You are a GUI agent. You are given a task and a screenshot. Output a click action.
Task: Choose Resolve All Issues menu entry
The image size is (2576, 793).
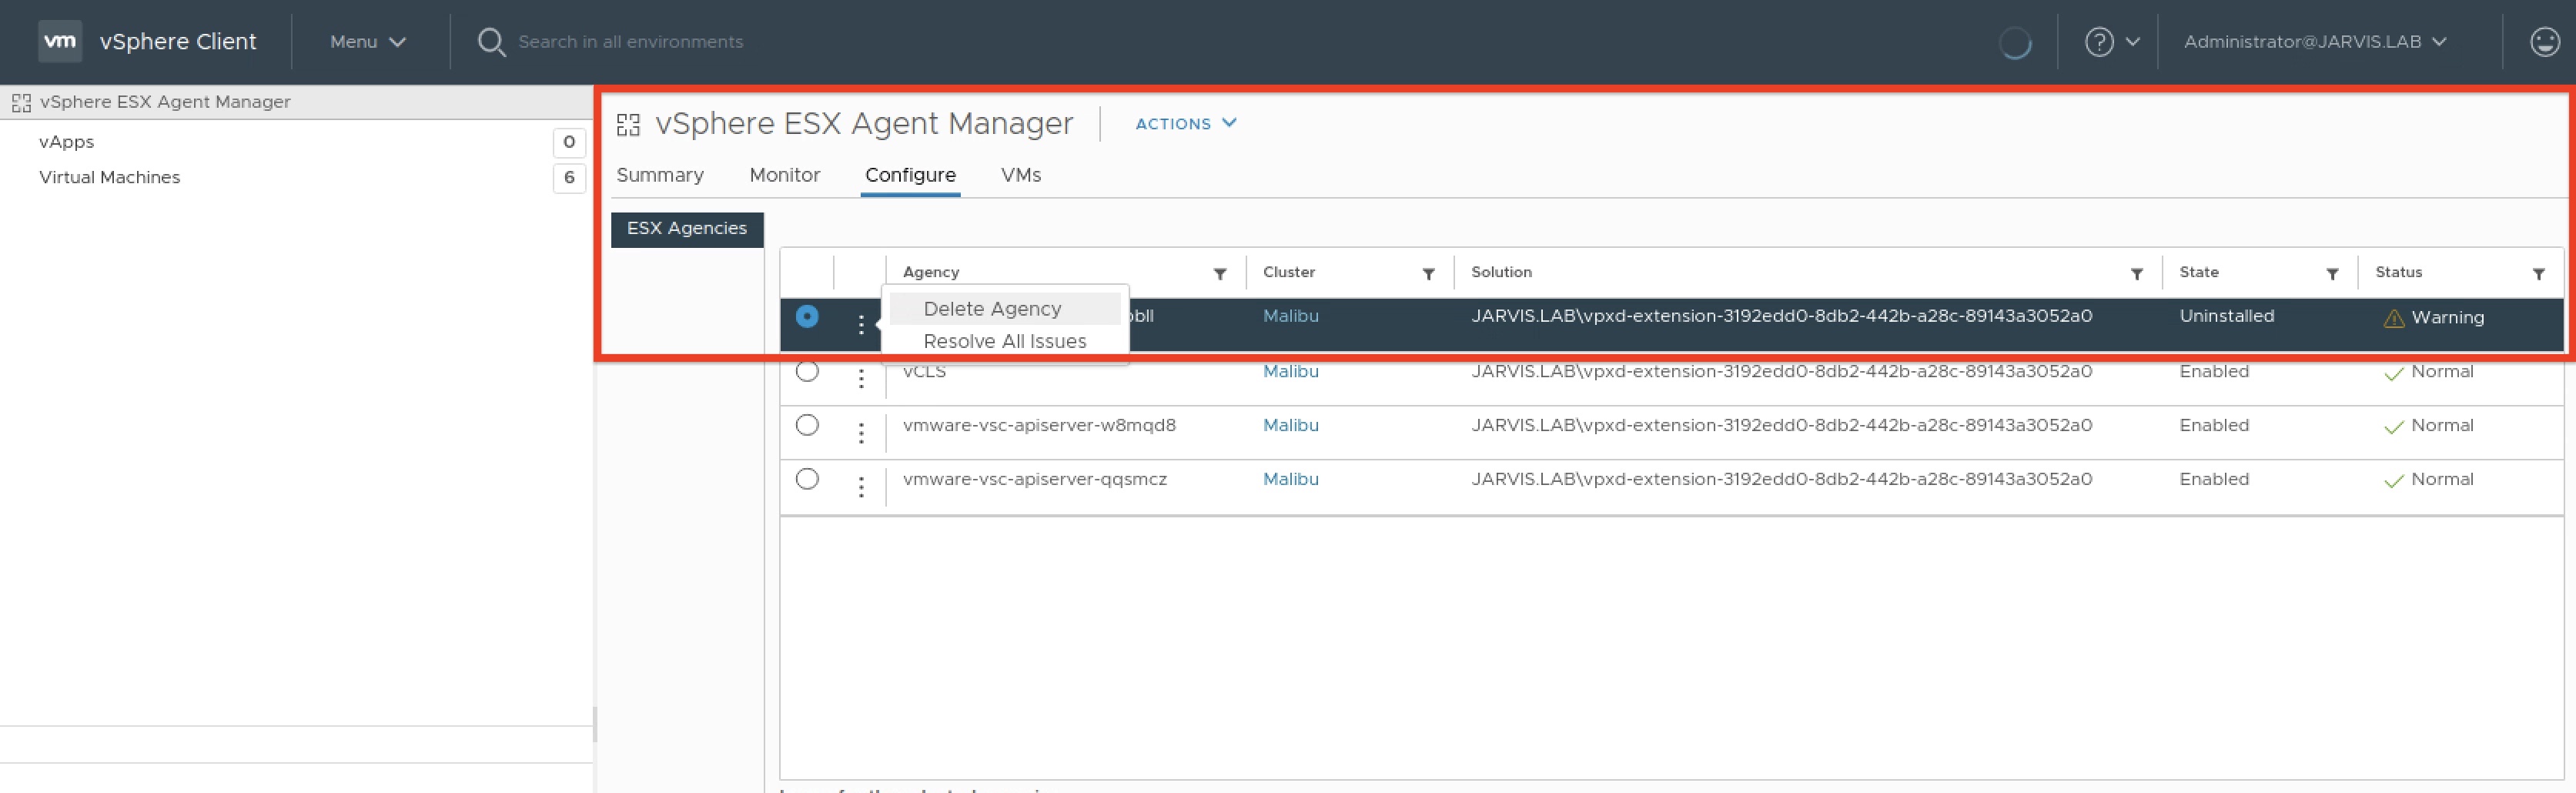[x=1005, y=341]
